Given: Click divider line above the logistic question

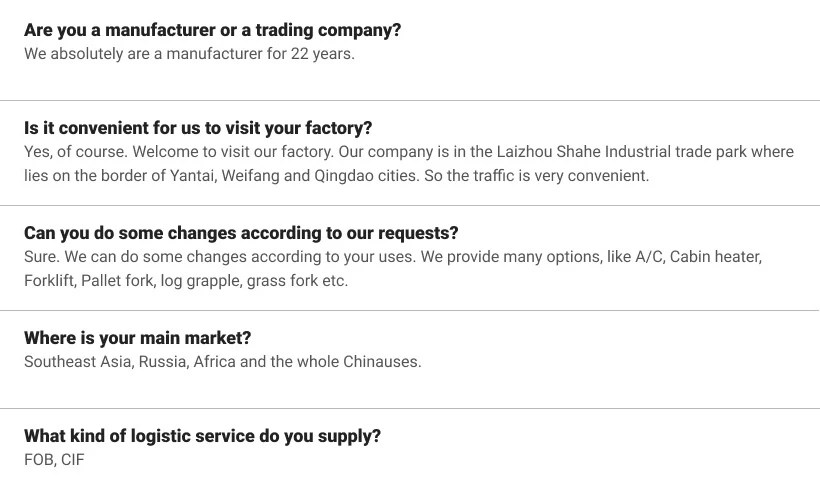Looking at the screenshot, I should tap(410, 408).
